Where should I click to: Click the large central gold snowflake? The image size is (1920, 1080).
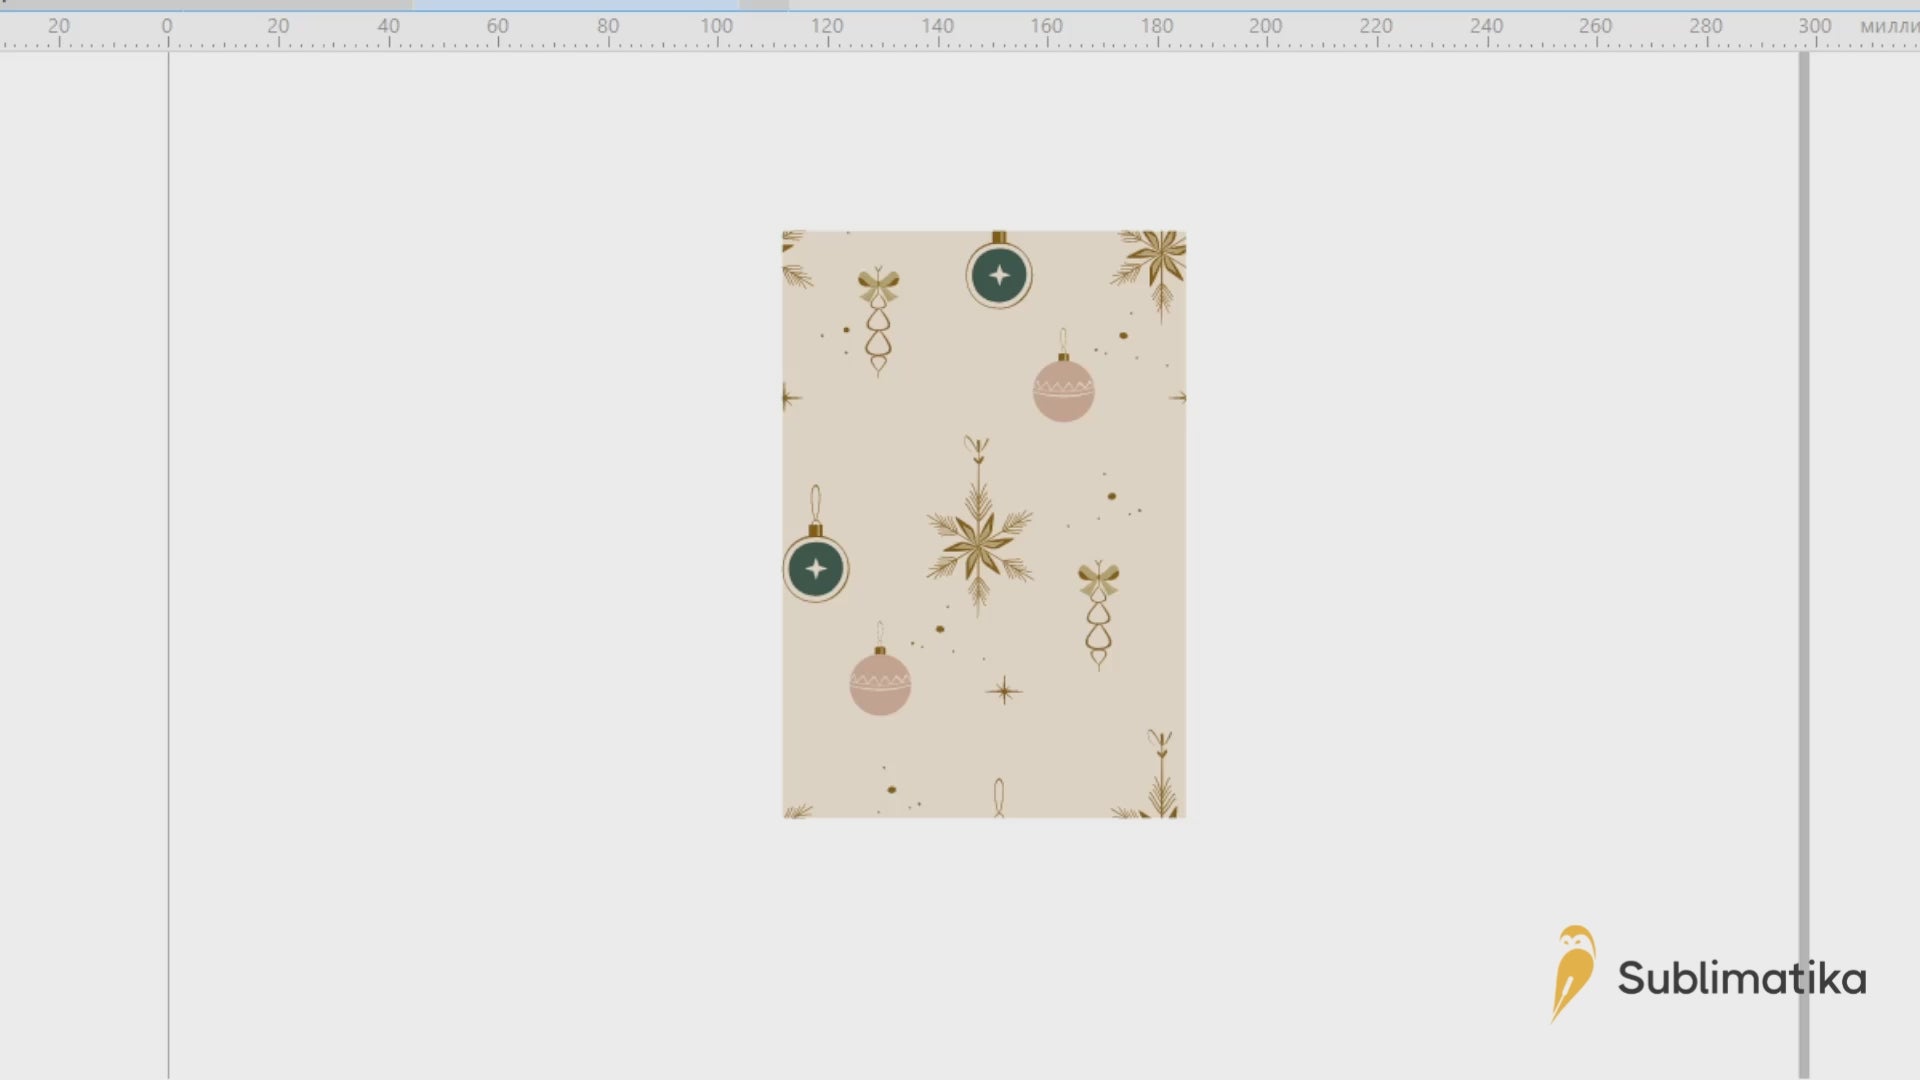pyautogui.click(x=979, y=543)
